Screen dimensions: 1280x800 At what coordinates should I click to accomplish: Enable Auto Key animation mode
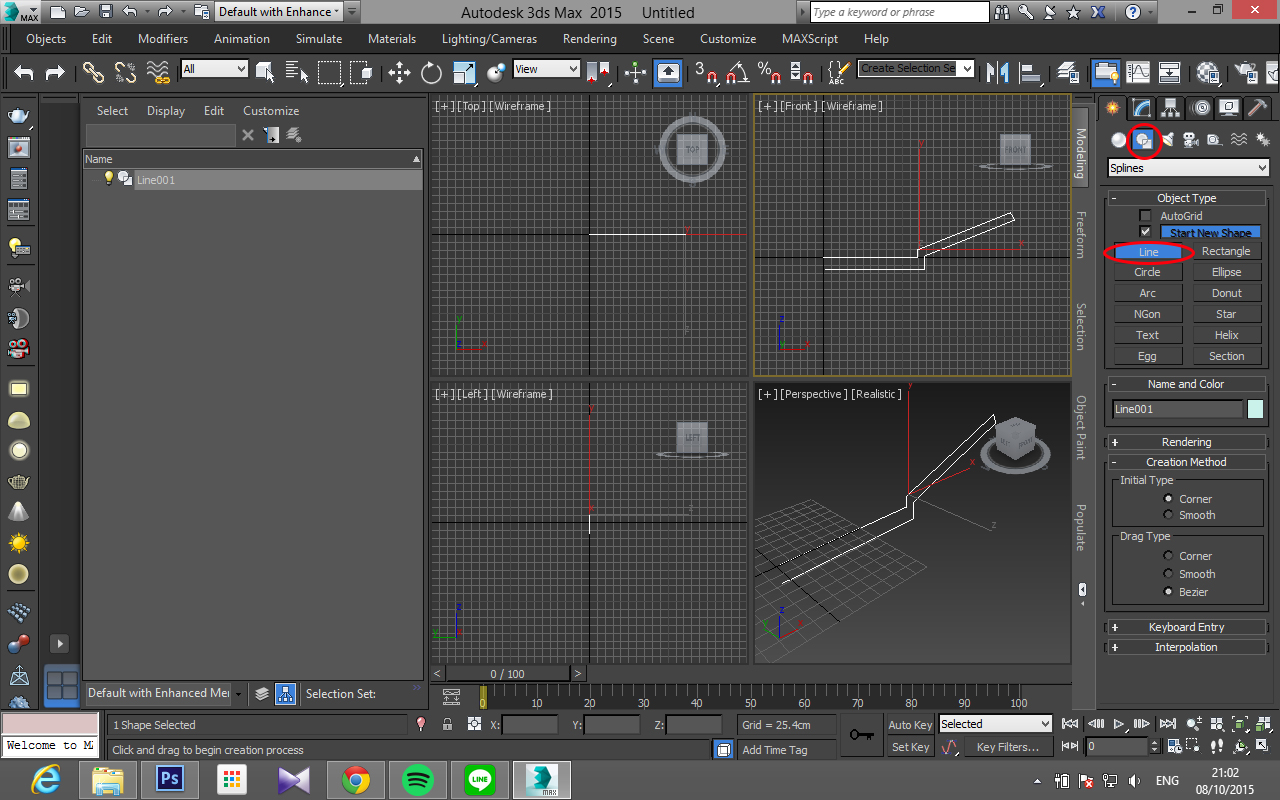click(909, 724)
